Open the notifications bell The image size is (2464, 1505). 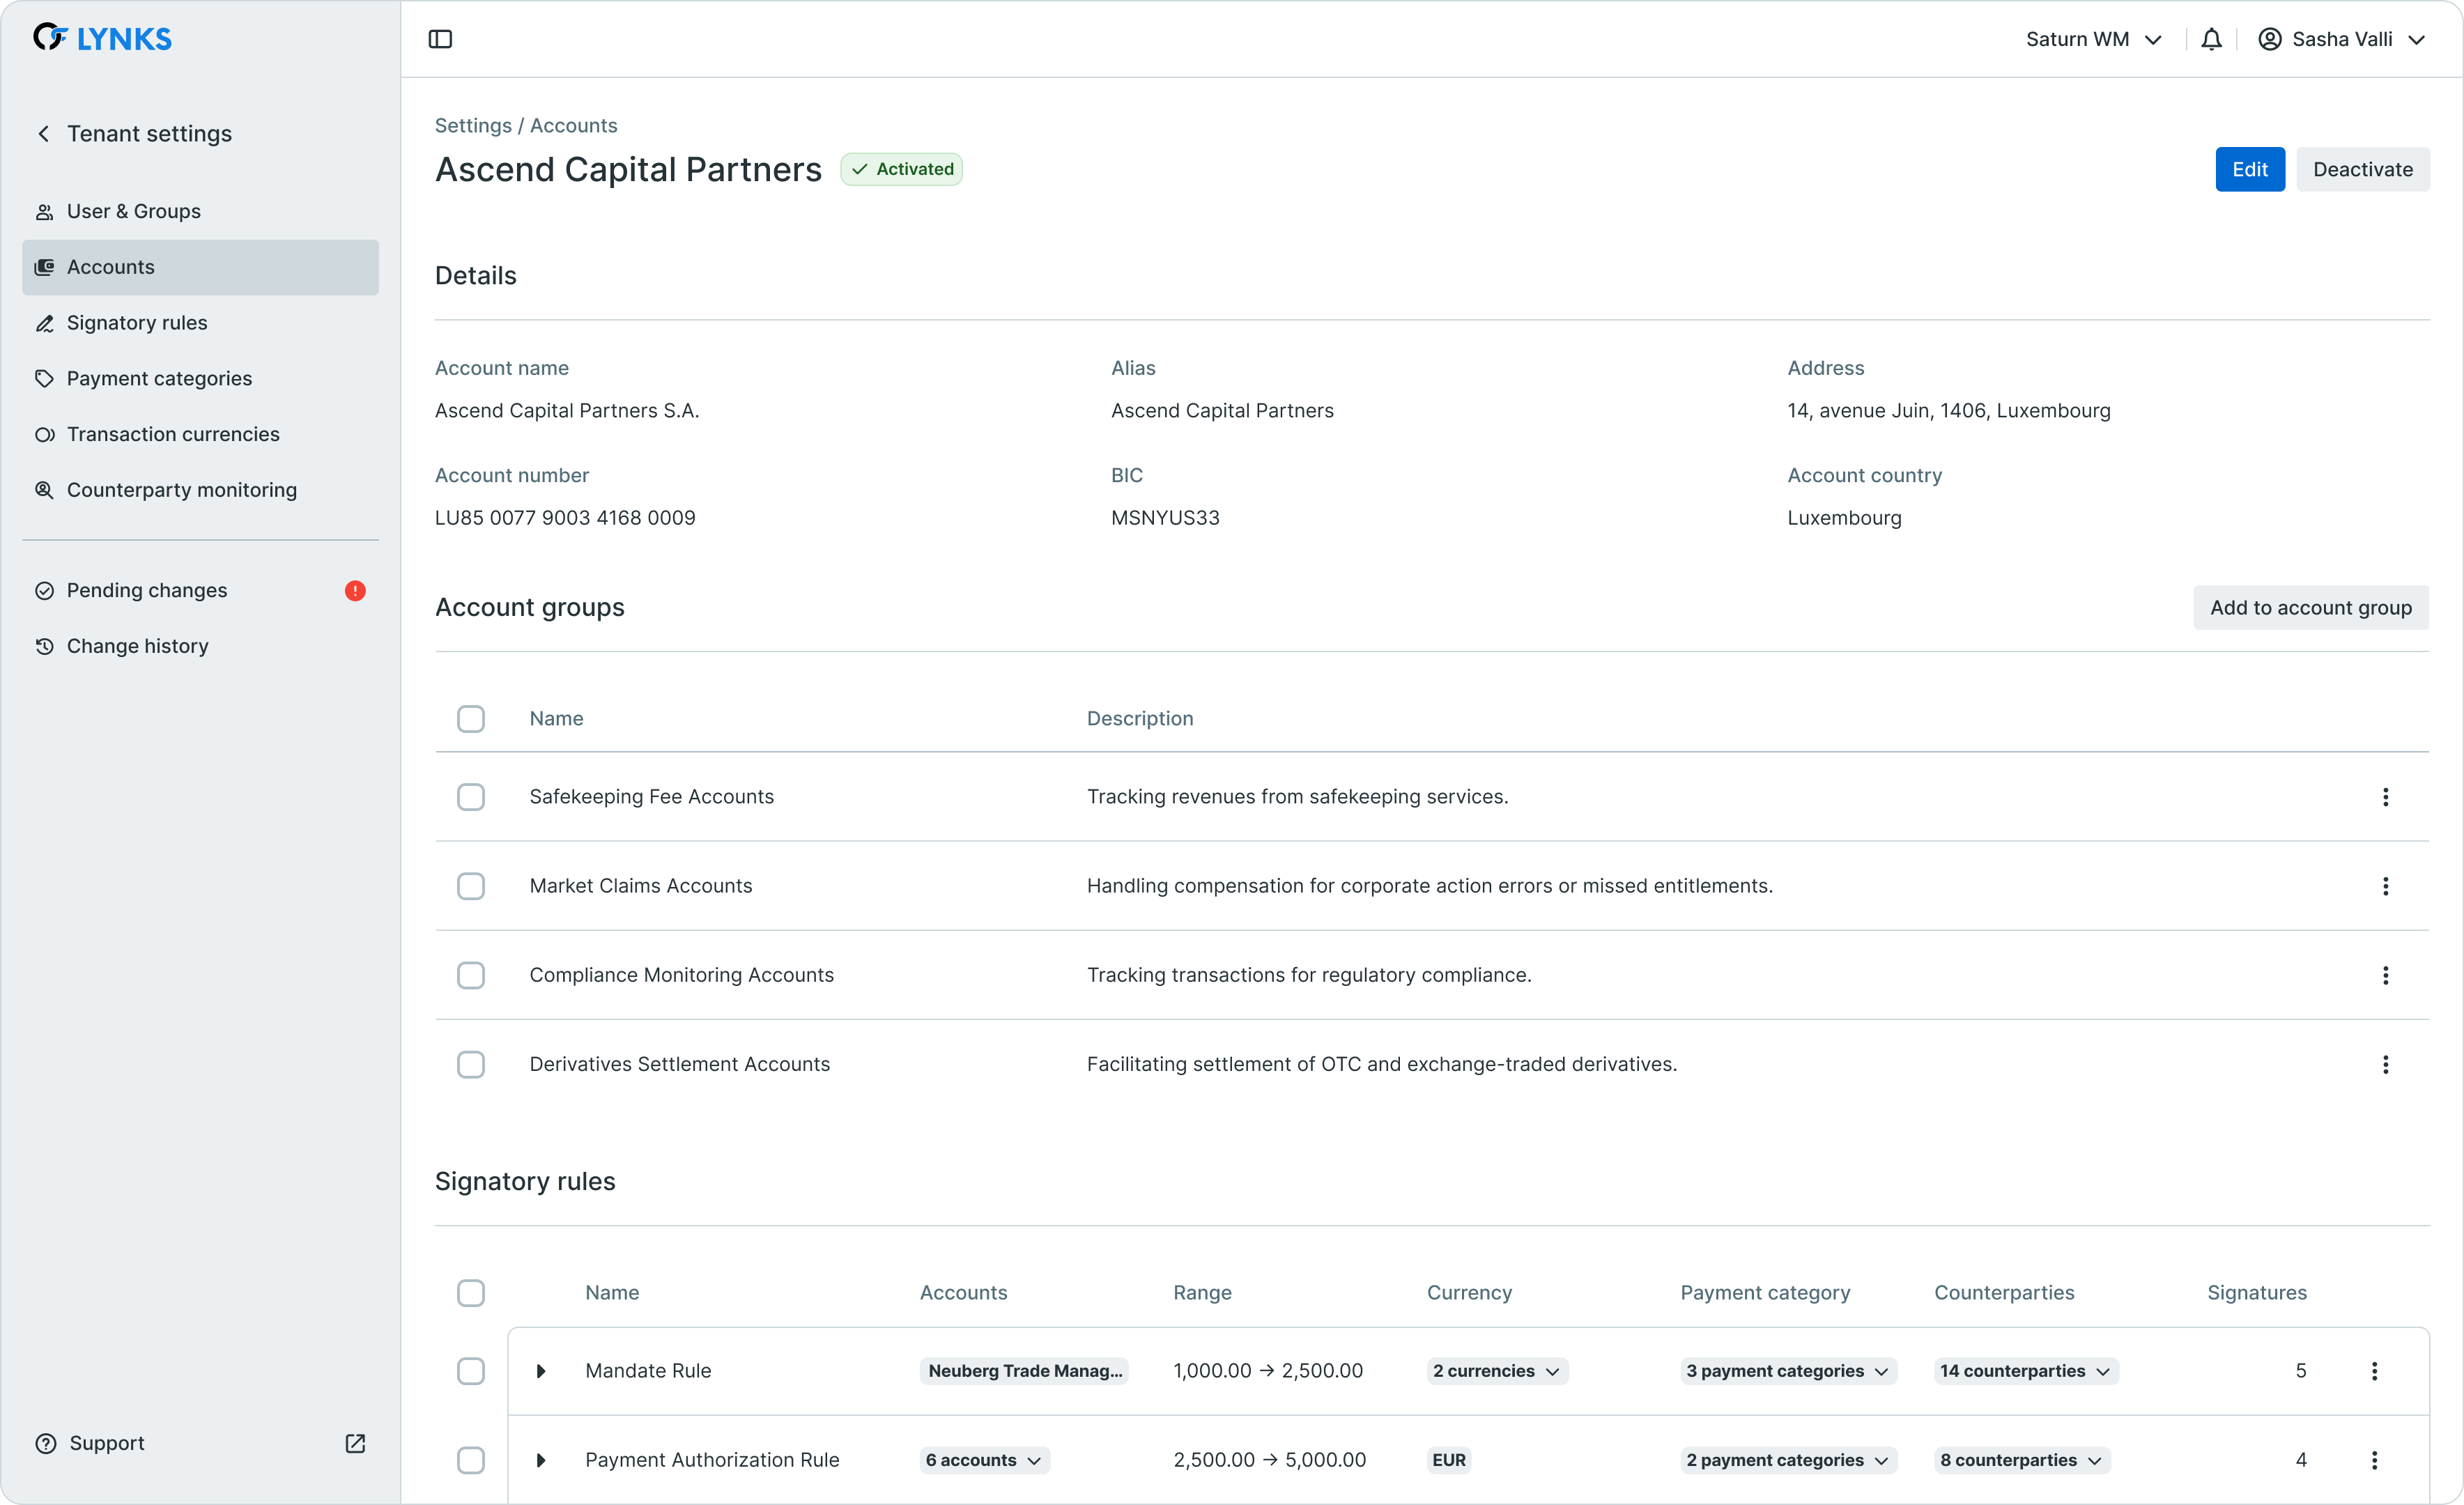point(2211,39)
